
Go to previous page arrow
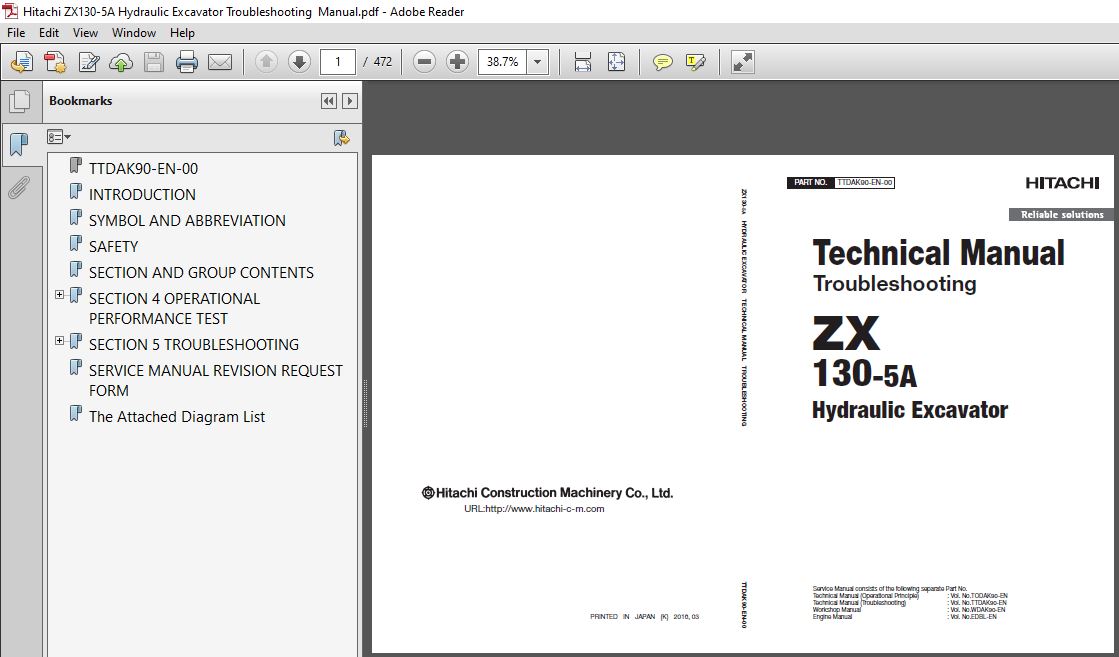tap(266, 62)
